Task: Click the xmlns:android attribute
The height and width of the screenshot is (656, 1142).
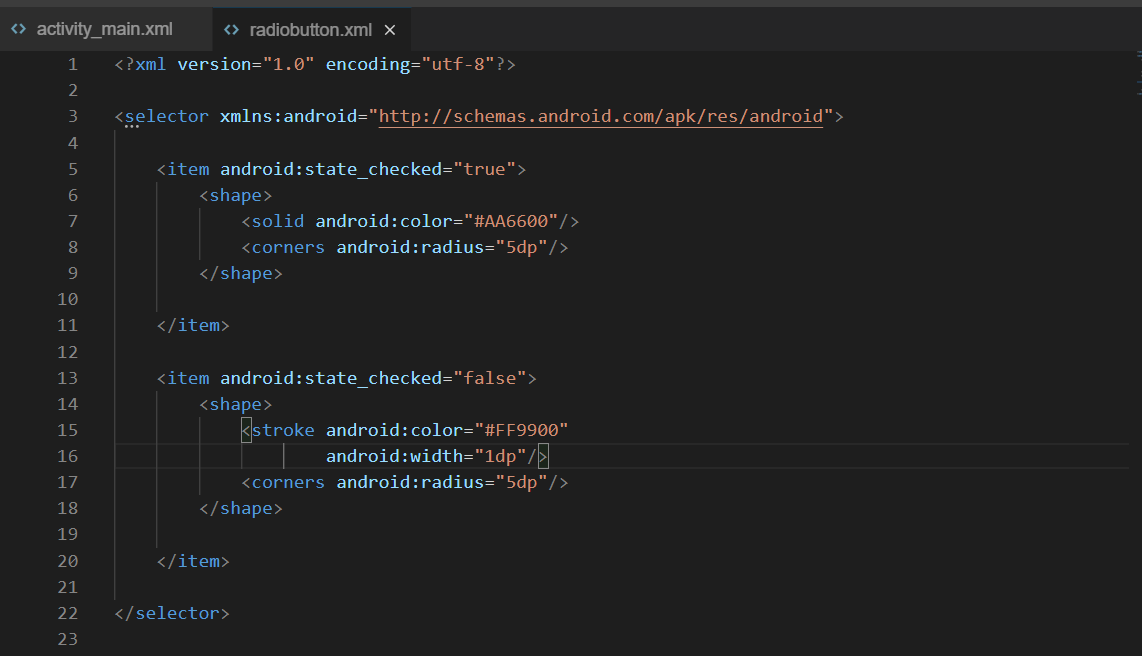Action: click(288, 116)
